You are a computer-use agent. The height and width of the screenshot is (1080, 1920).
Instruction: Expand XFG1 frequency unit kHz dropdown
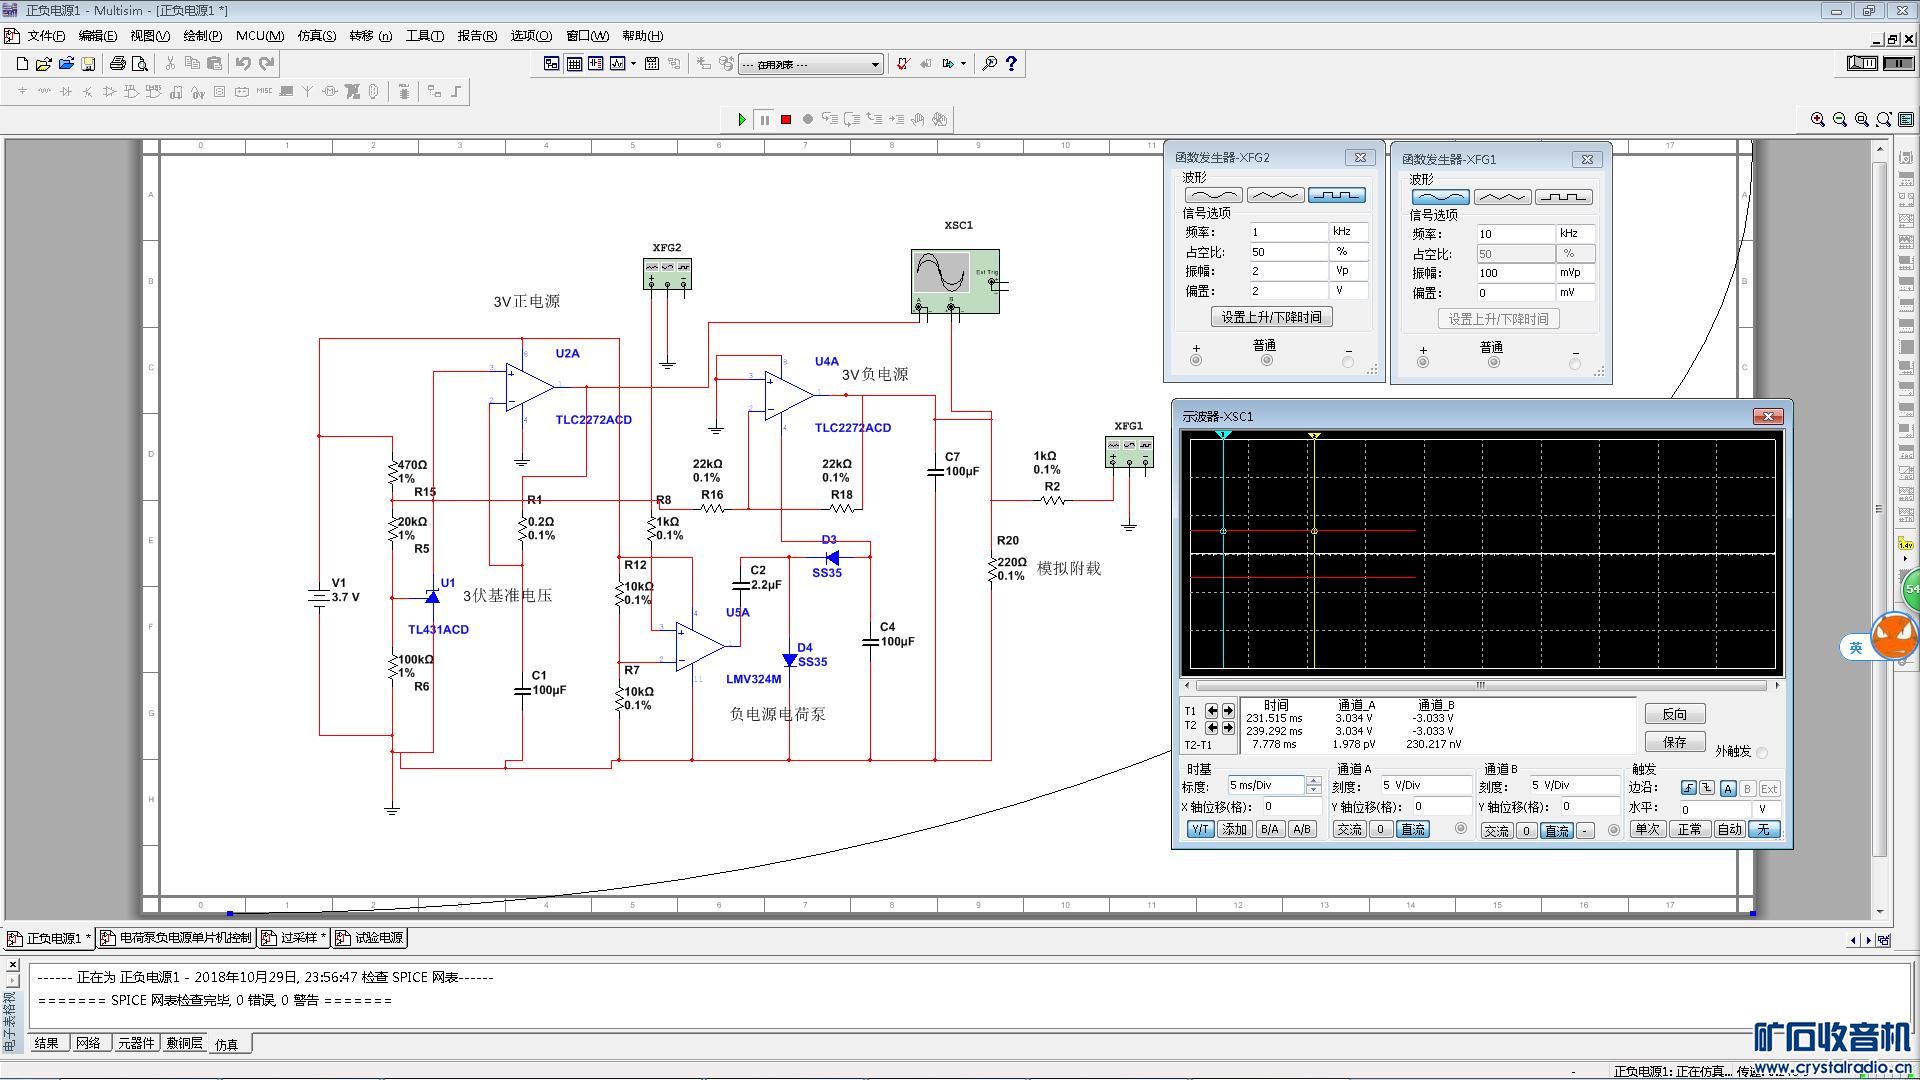click(1575, 234)
